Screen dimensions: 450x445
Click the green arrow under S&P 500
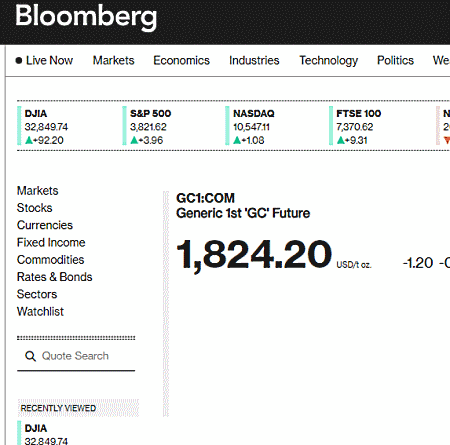[x=134, y=140]
